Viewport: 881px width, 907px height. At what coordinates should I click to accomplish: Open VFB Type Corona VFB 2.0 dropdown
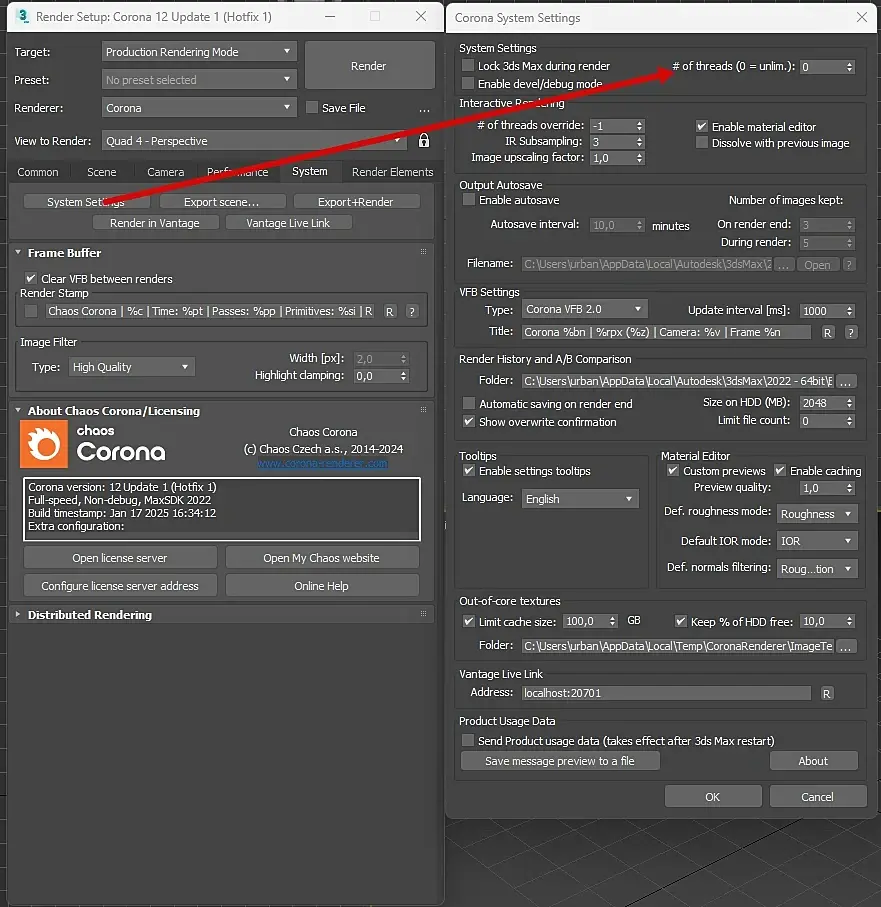pos(584,309)
